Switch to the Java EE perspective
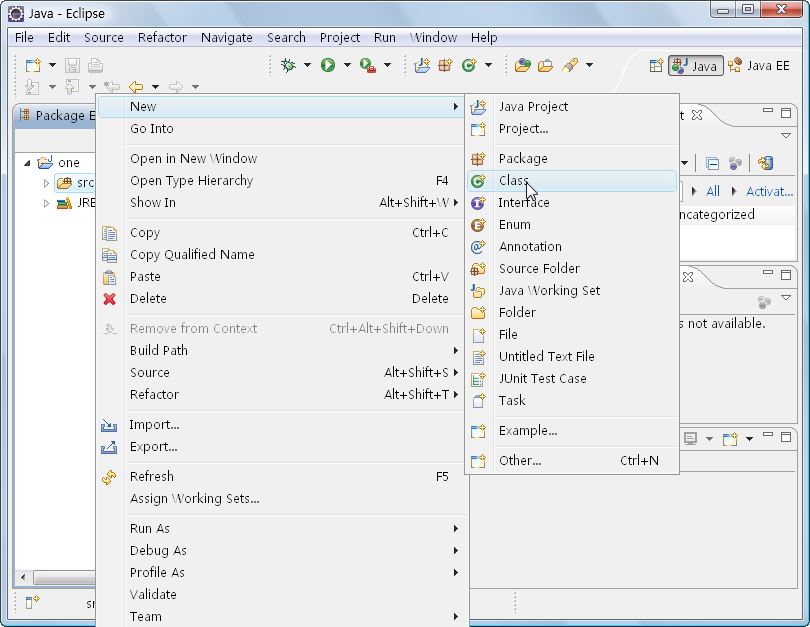 click(x=759, y=65)
